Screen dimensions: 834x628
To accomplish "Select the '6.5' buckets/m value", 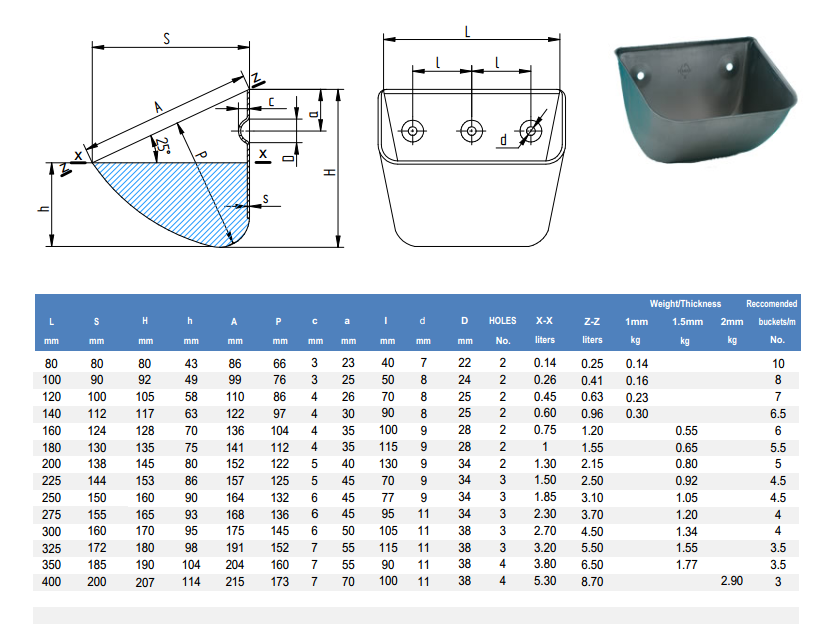I will point(778,414).
